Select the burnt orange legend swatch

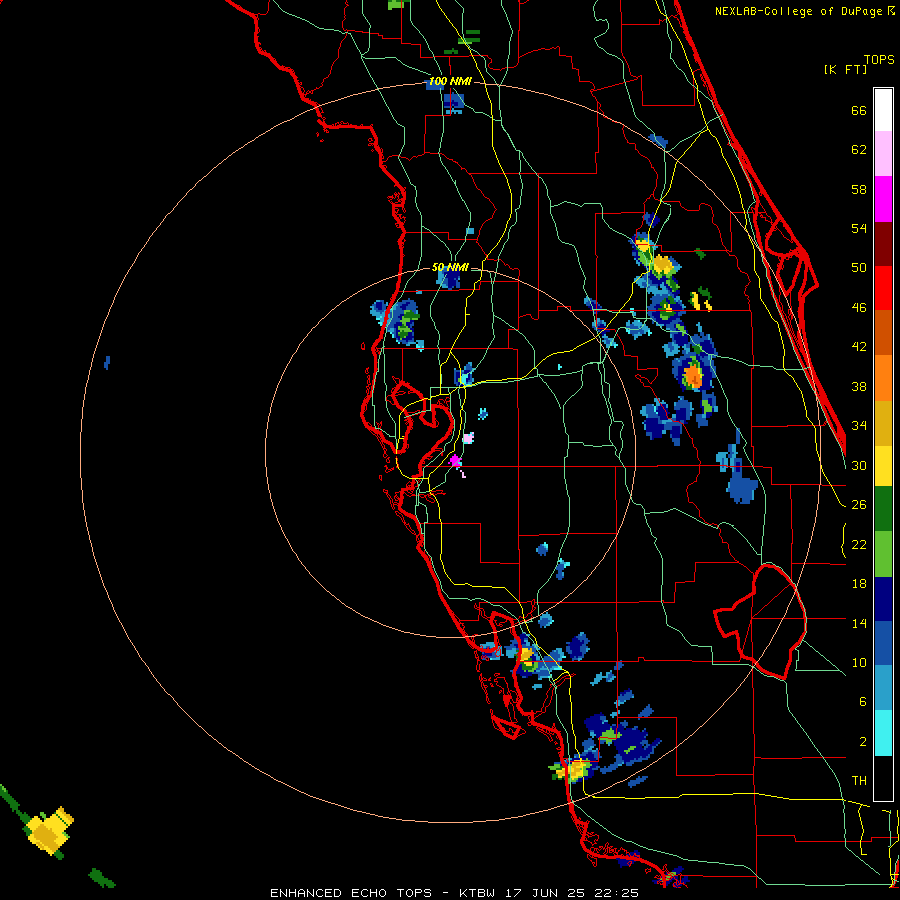click(883, 332)
